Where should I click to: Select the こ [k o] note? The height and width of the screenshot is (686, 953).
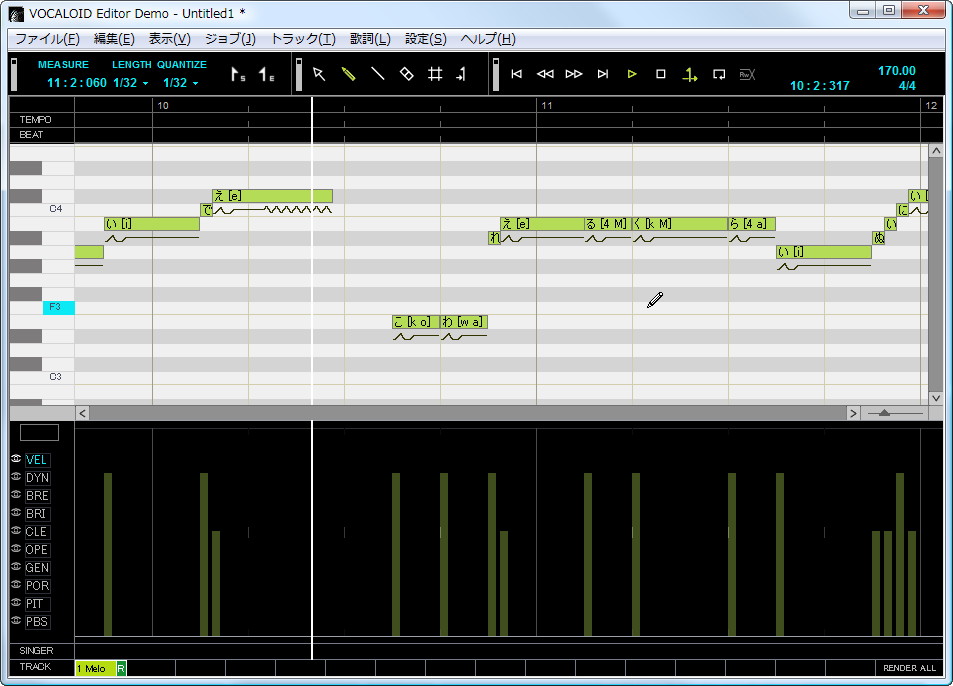click(416, 322)
